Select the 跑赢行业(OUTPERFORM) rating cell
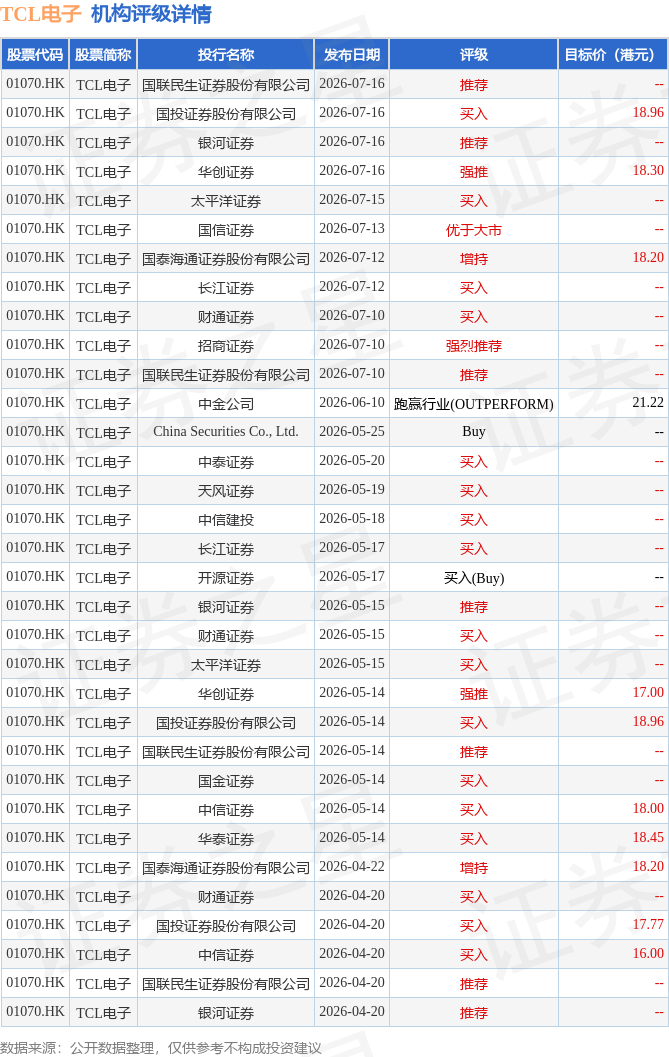The image size is (669, 1057). 474,404
